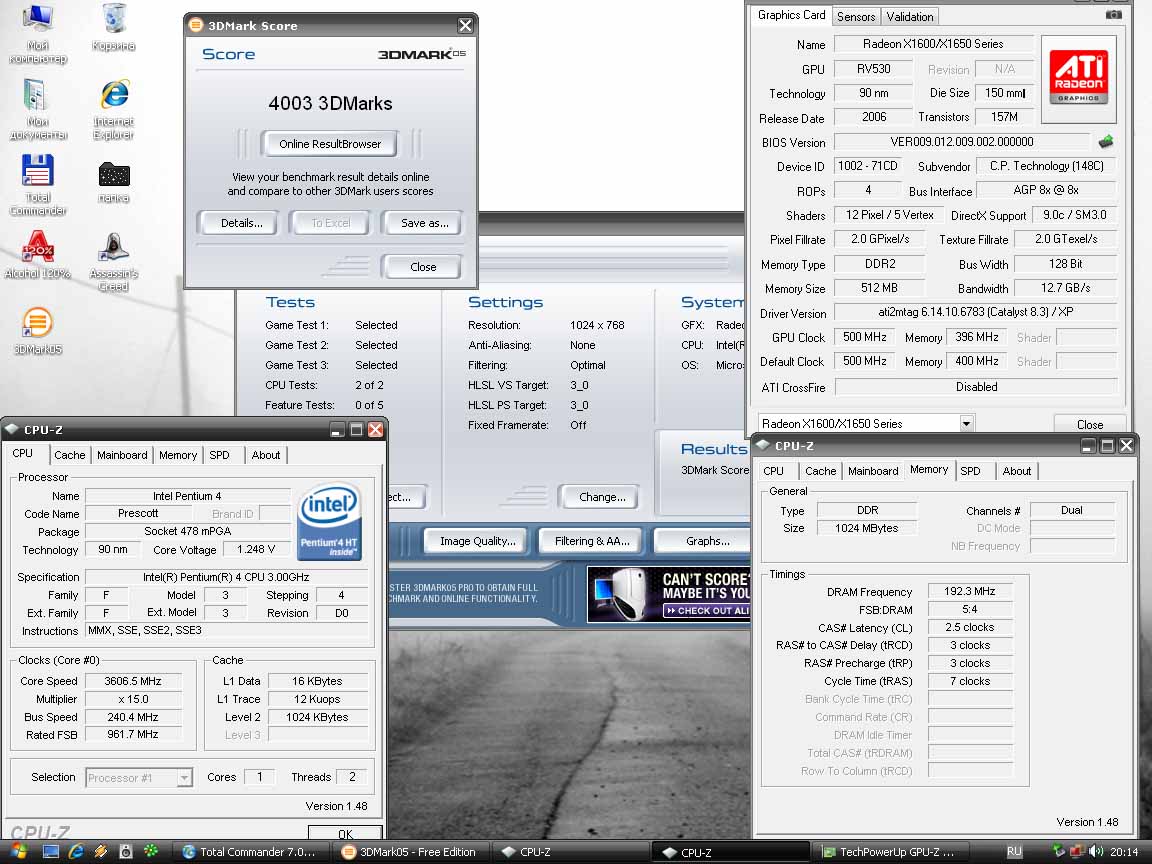
Task: Click the Change... button under Settings
Action: 602,497
